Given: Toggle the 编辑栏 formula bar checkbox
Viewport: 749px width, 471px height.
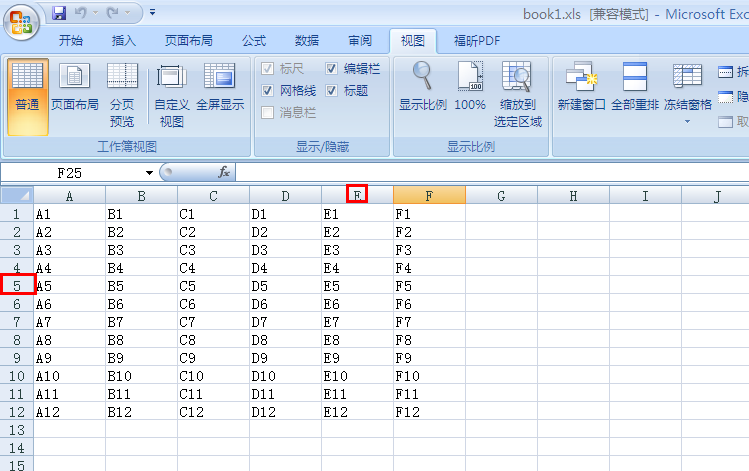Looking at the screenshot, I should (332, 69).
